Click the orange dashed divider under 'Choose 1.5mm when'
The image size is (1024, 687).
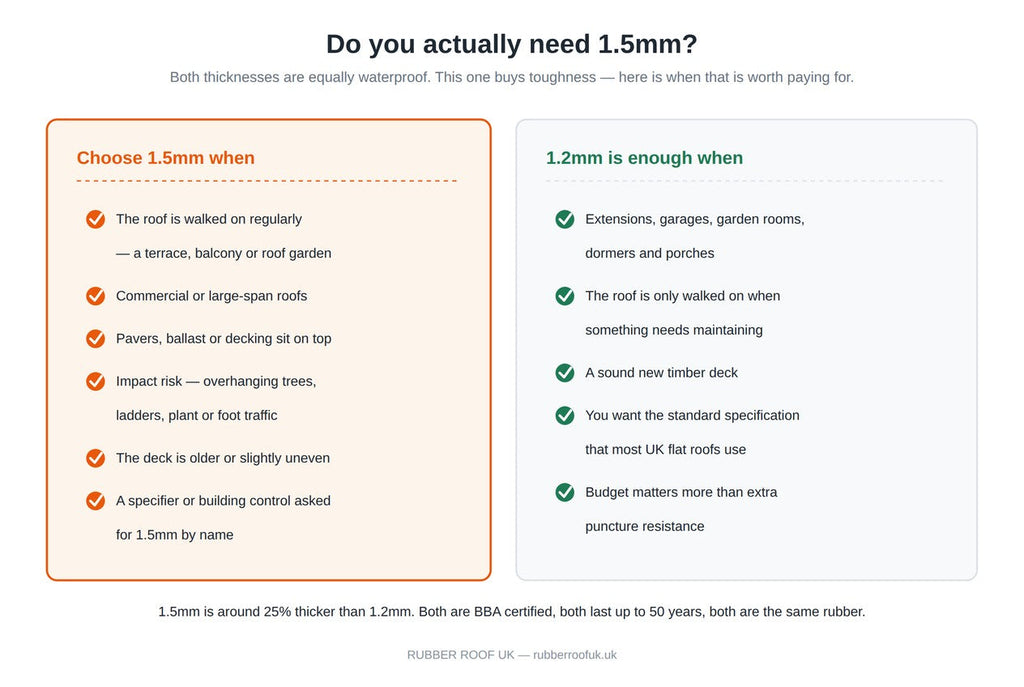coord(267,181)
